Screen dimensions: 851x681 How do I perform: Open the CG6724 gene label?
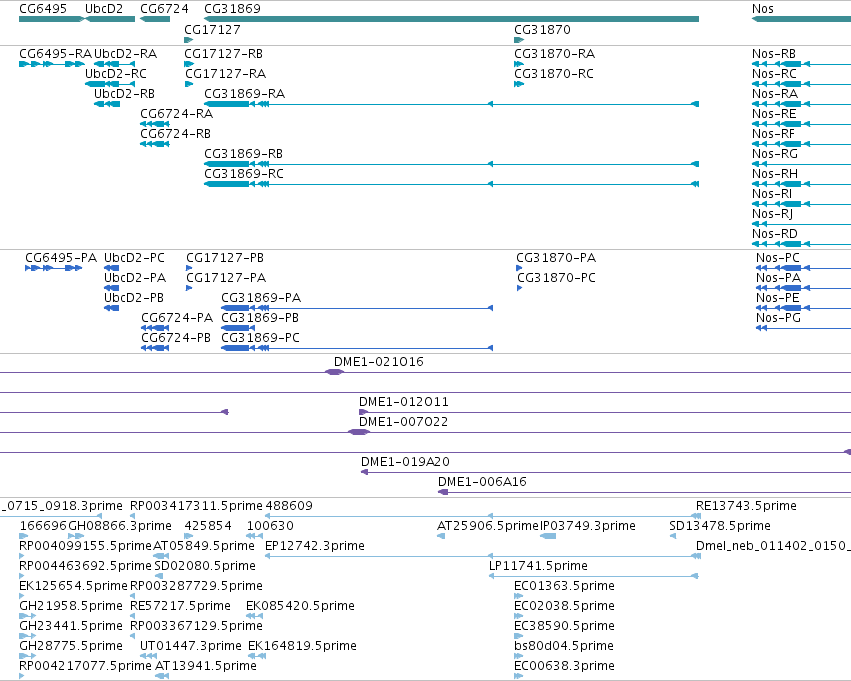164,9
